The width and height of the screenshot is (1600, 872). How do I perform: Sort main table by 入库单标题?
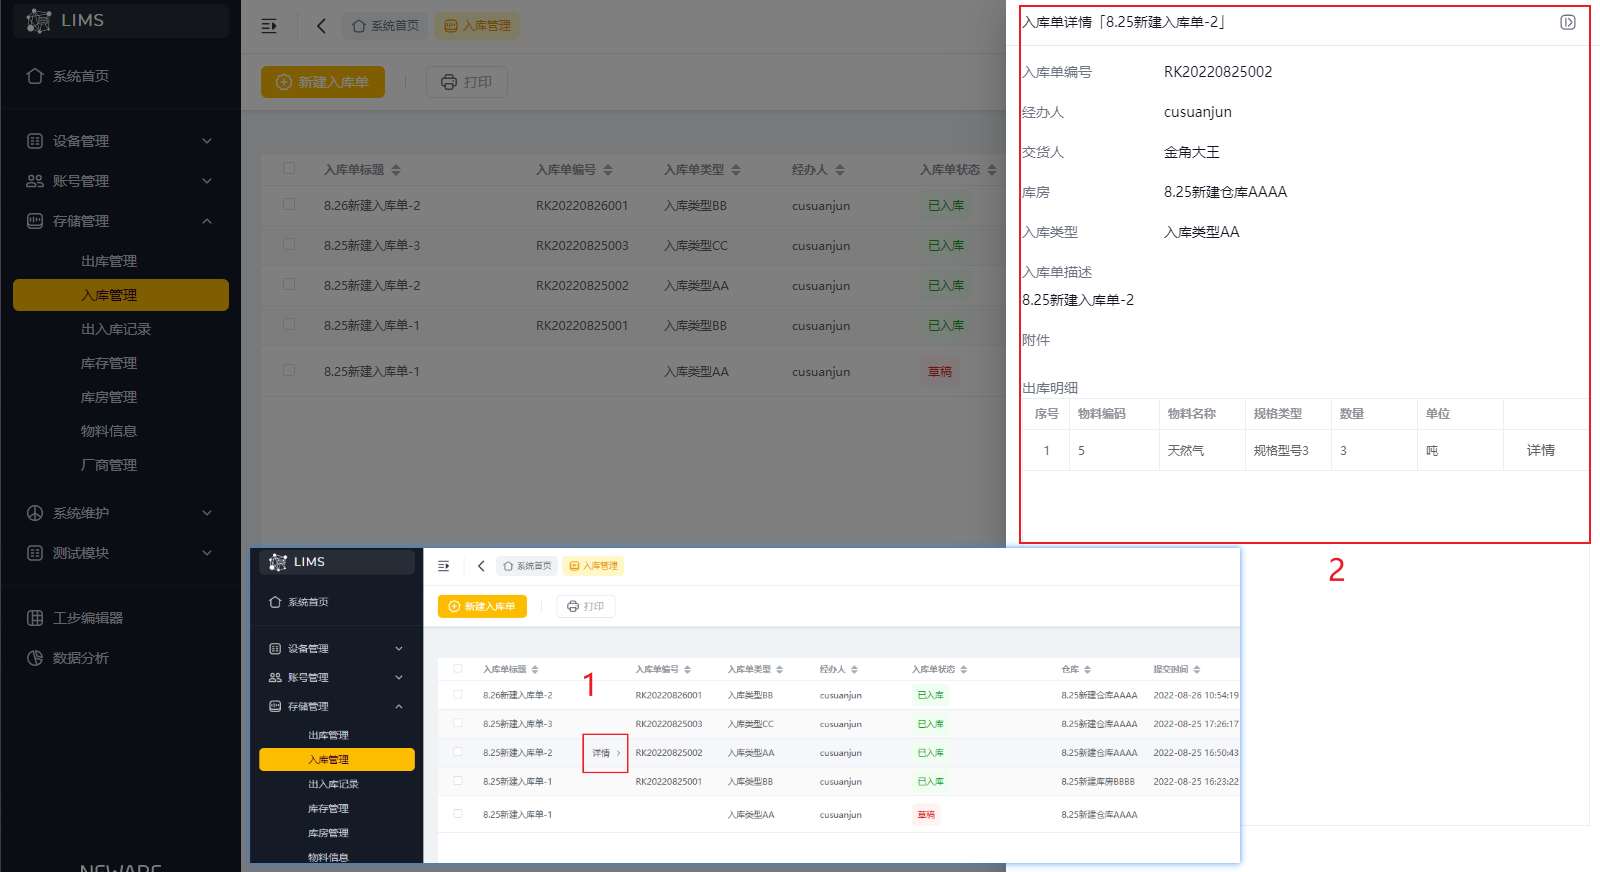pyautogui.click(x=396, y=170)
